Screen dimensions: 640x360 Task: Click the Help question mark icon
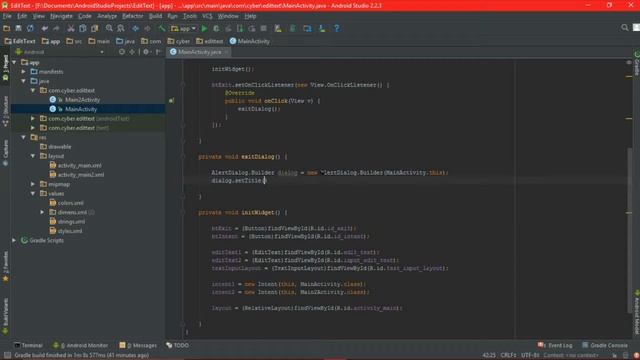click(x=336, y=29)
